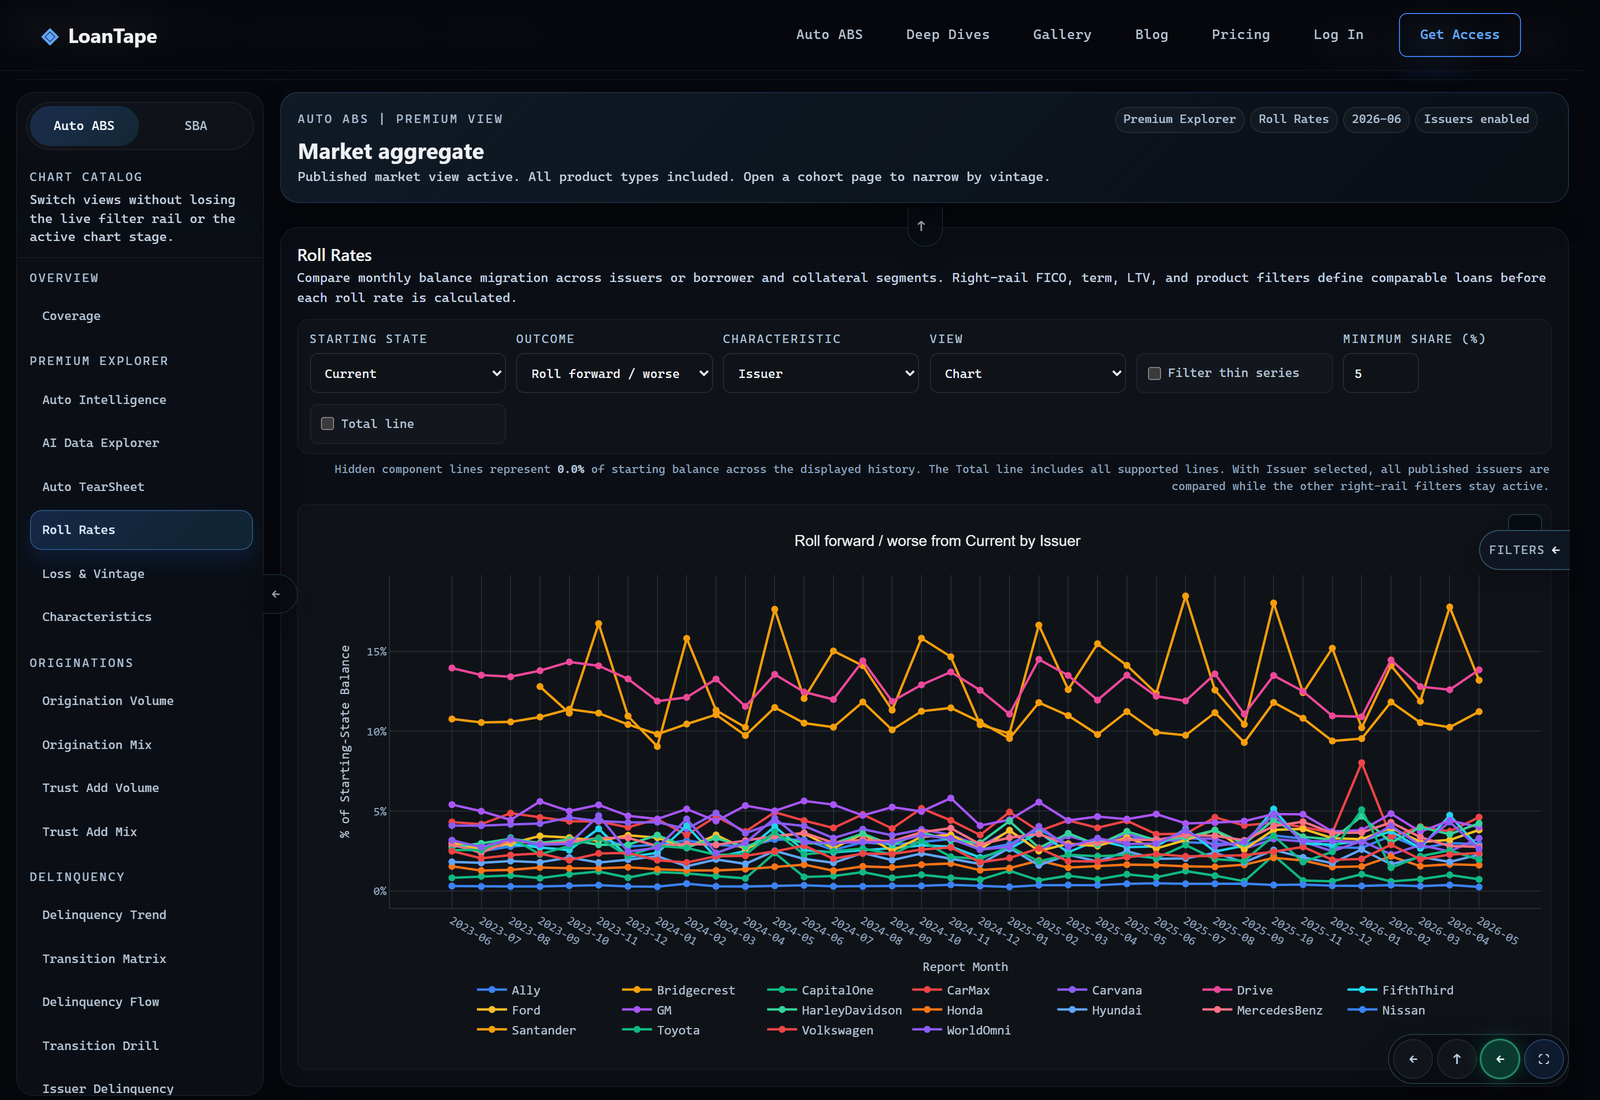Click the Roll Rates chip in the header
This screenshot has height=1100, width=1600.
coord(1293,119)
